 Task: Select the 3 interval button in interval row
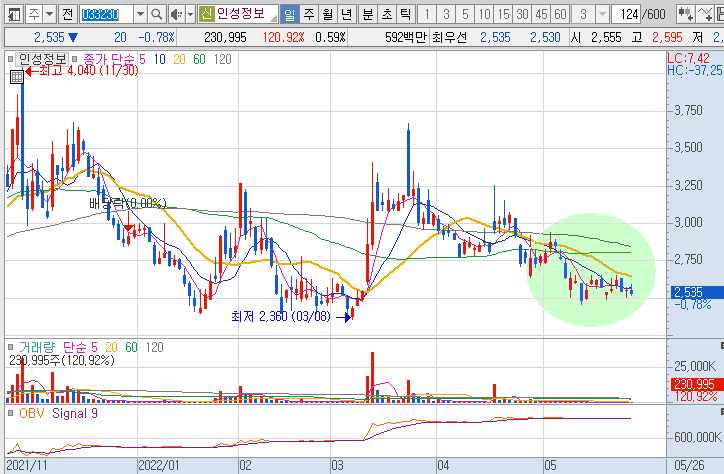(446, 14)
